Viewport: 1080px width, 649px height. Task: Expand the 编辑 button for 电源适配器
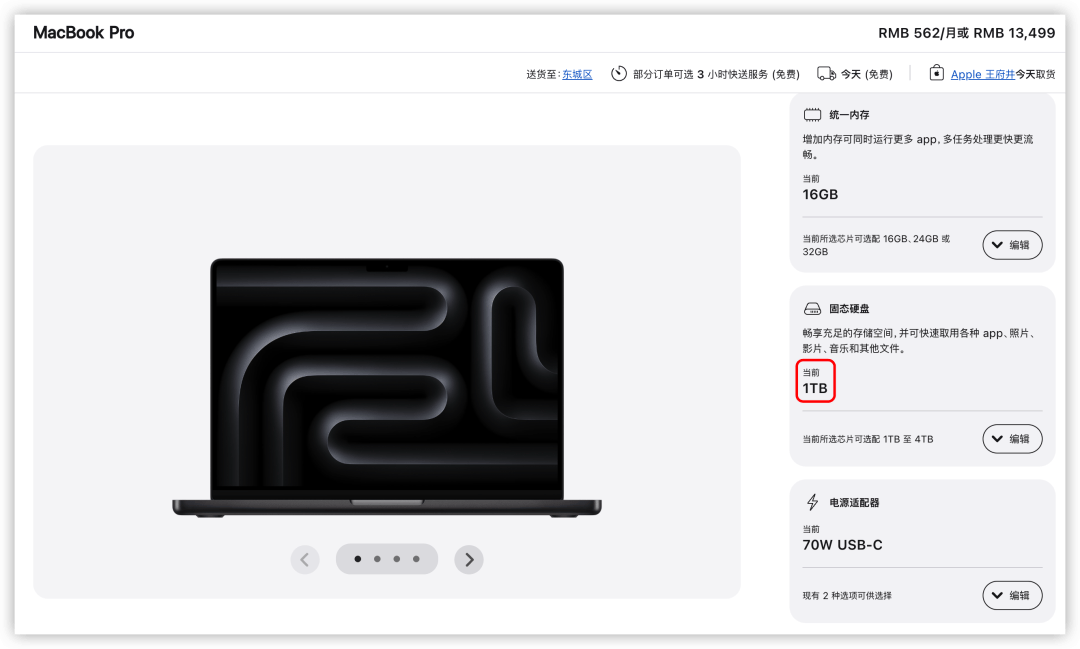coord(1011,595)
